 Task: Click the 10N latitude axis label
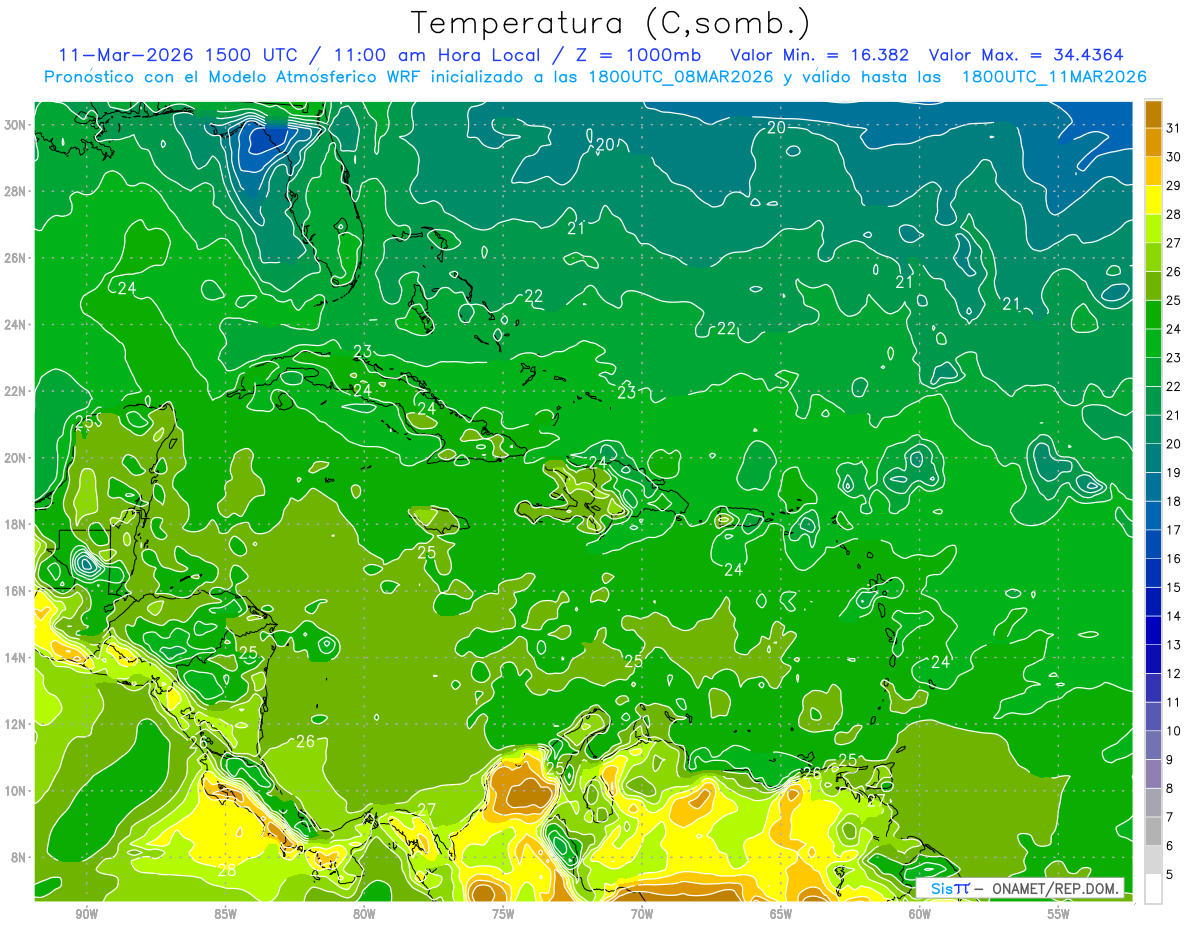(x=14, y=791)
